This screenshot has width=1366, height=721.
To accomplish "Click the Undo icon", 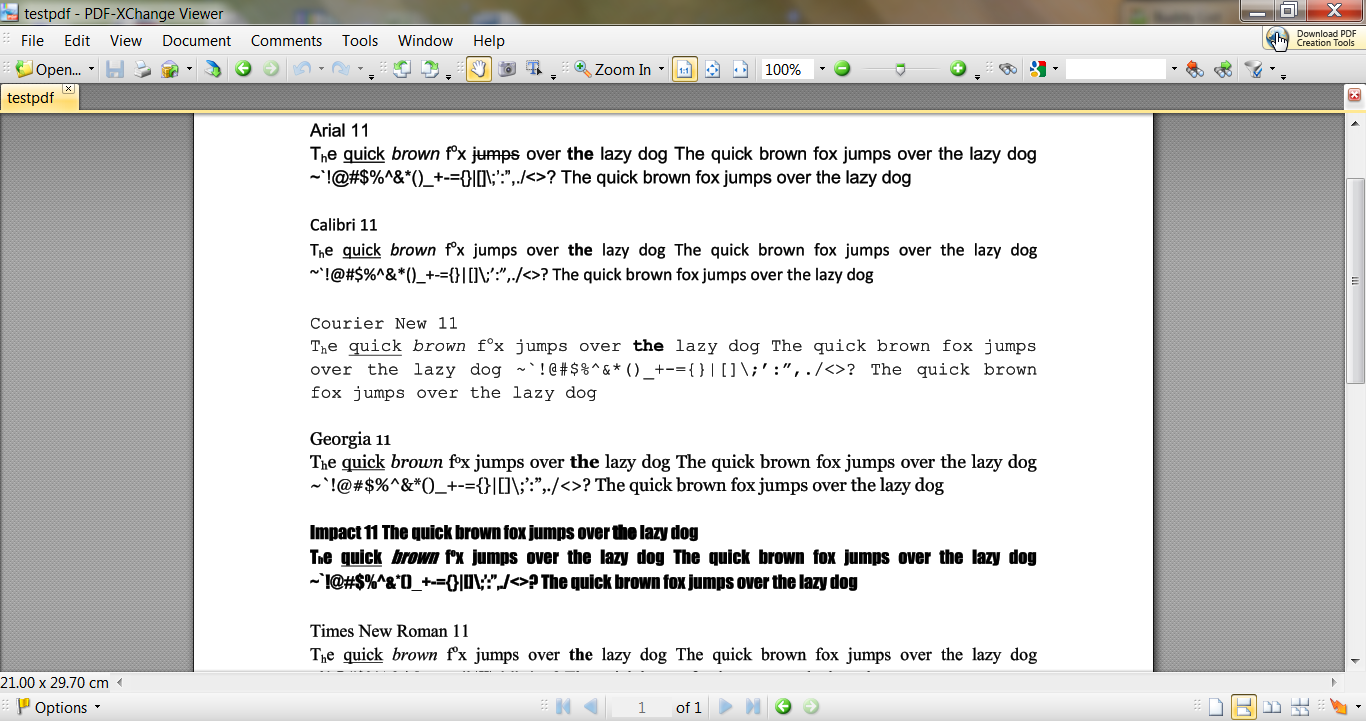I will 301,69.
